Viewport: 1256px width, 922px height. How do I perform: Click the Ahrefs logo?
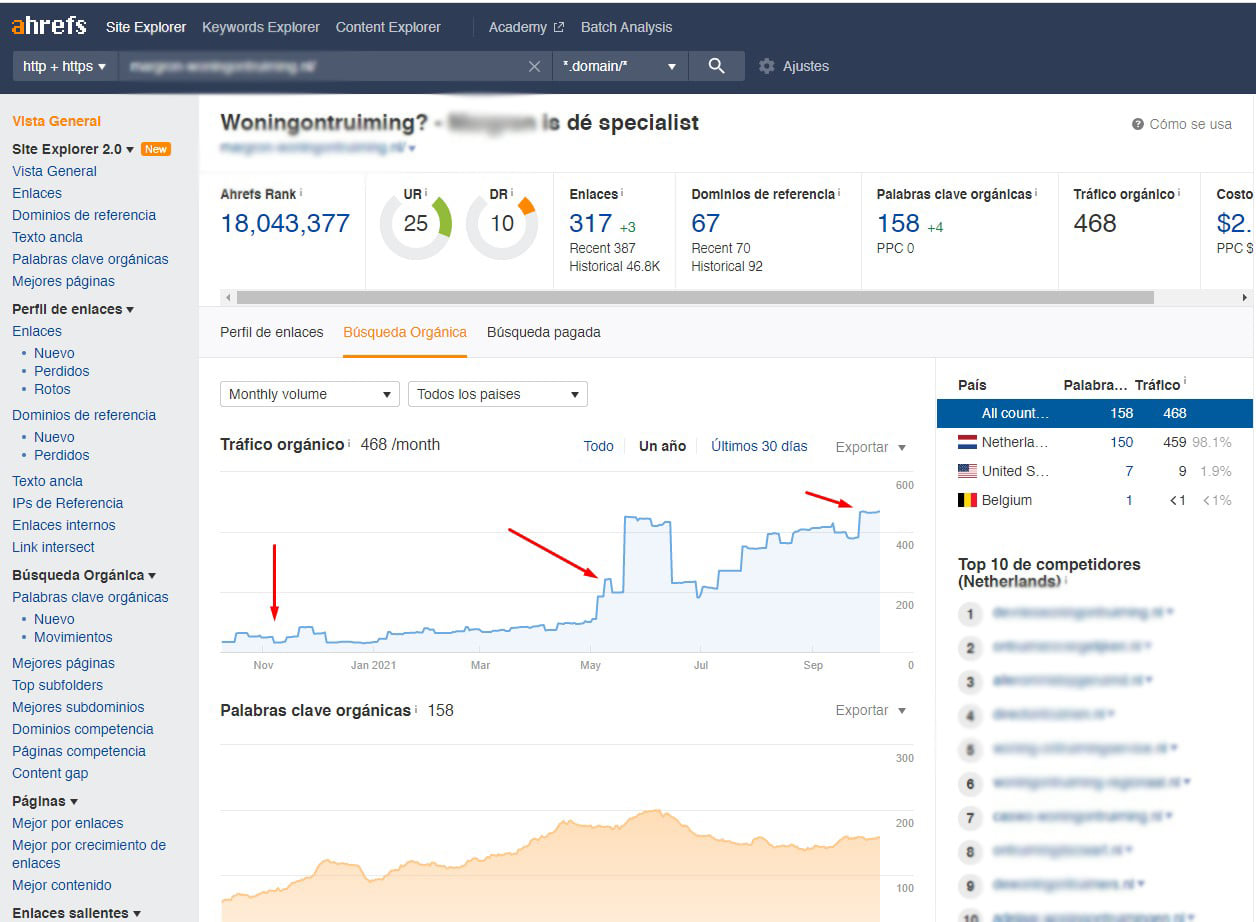pyautogui.click(x=49, y=26)
